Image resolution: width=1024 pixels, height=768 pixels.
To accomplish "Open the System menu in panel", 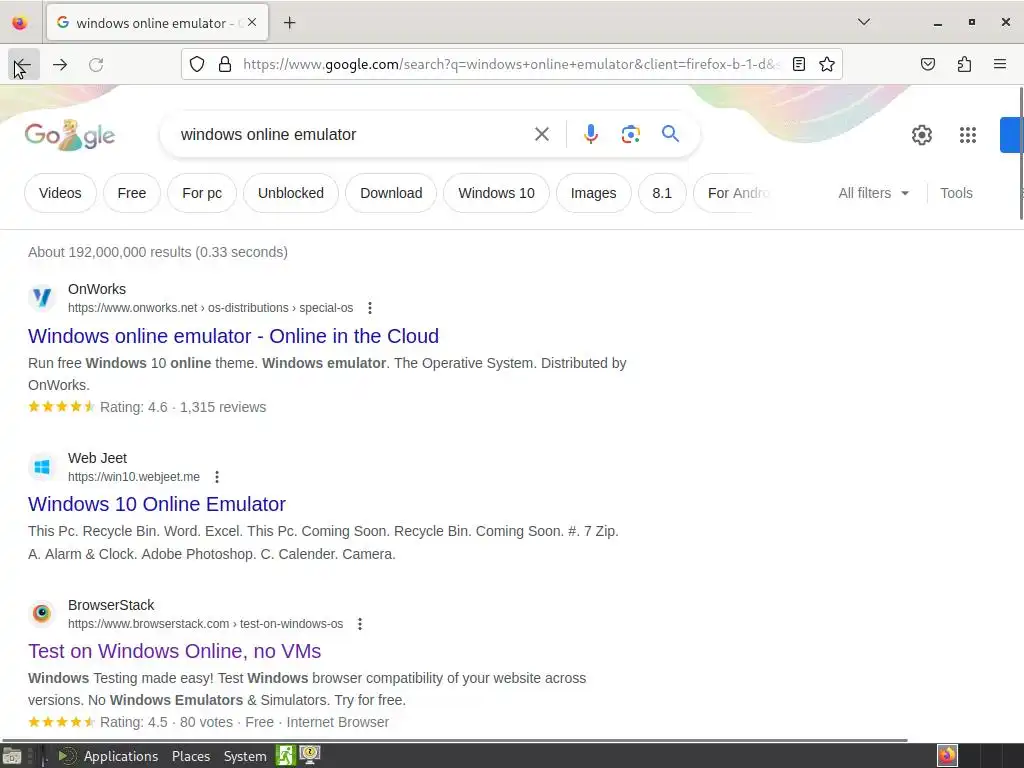I will pos(245,756).
